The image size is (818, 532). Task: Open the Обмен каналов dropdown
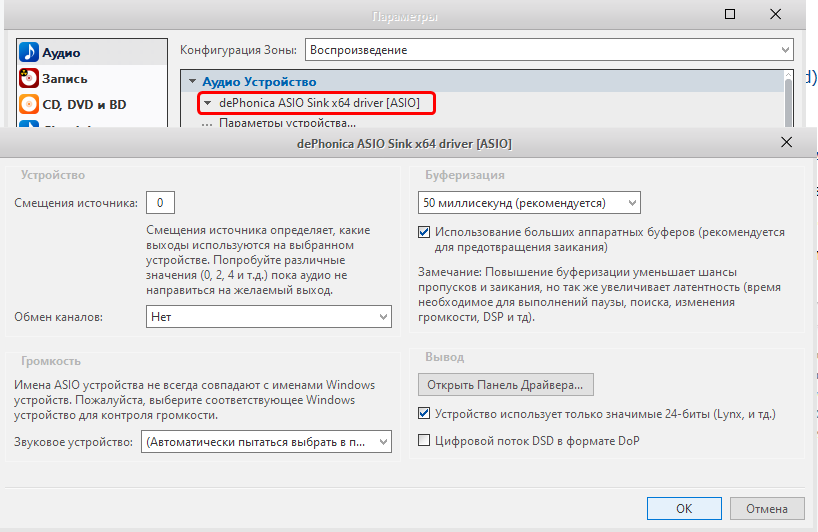(x=269, y=317)
